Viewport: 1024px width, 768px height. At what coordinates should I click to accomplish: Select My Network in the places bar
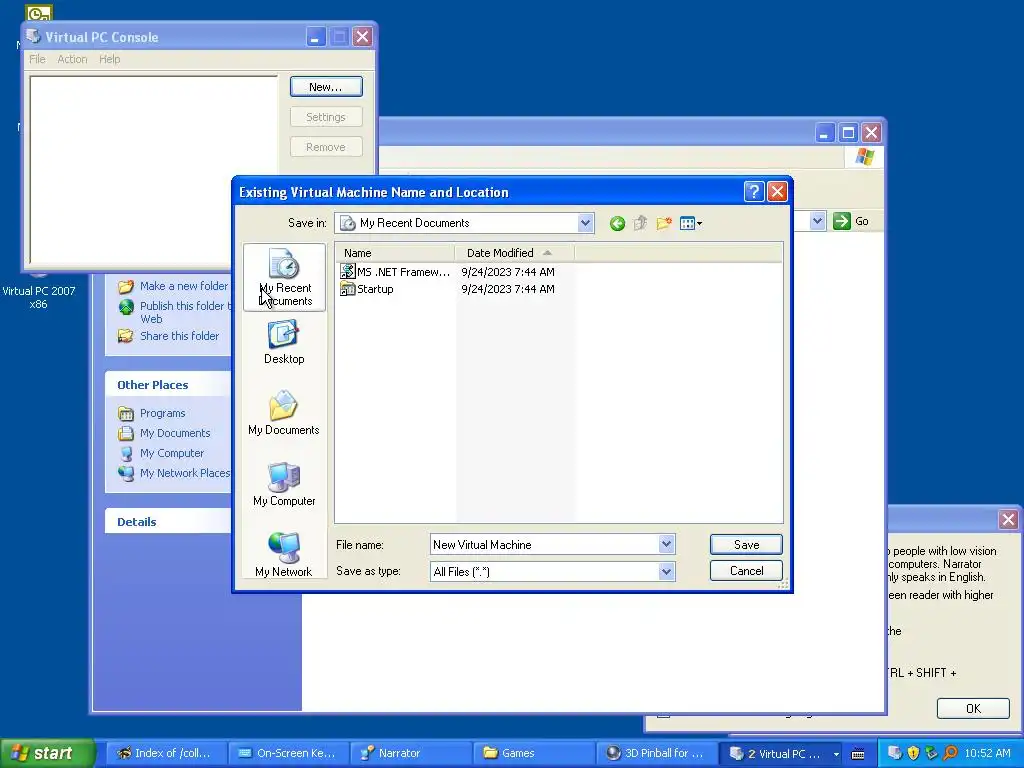(x=284, y=554)
